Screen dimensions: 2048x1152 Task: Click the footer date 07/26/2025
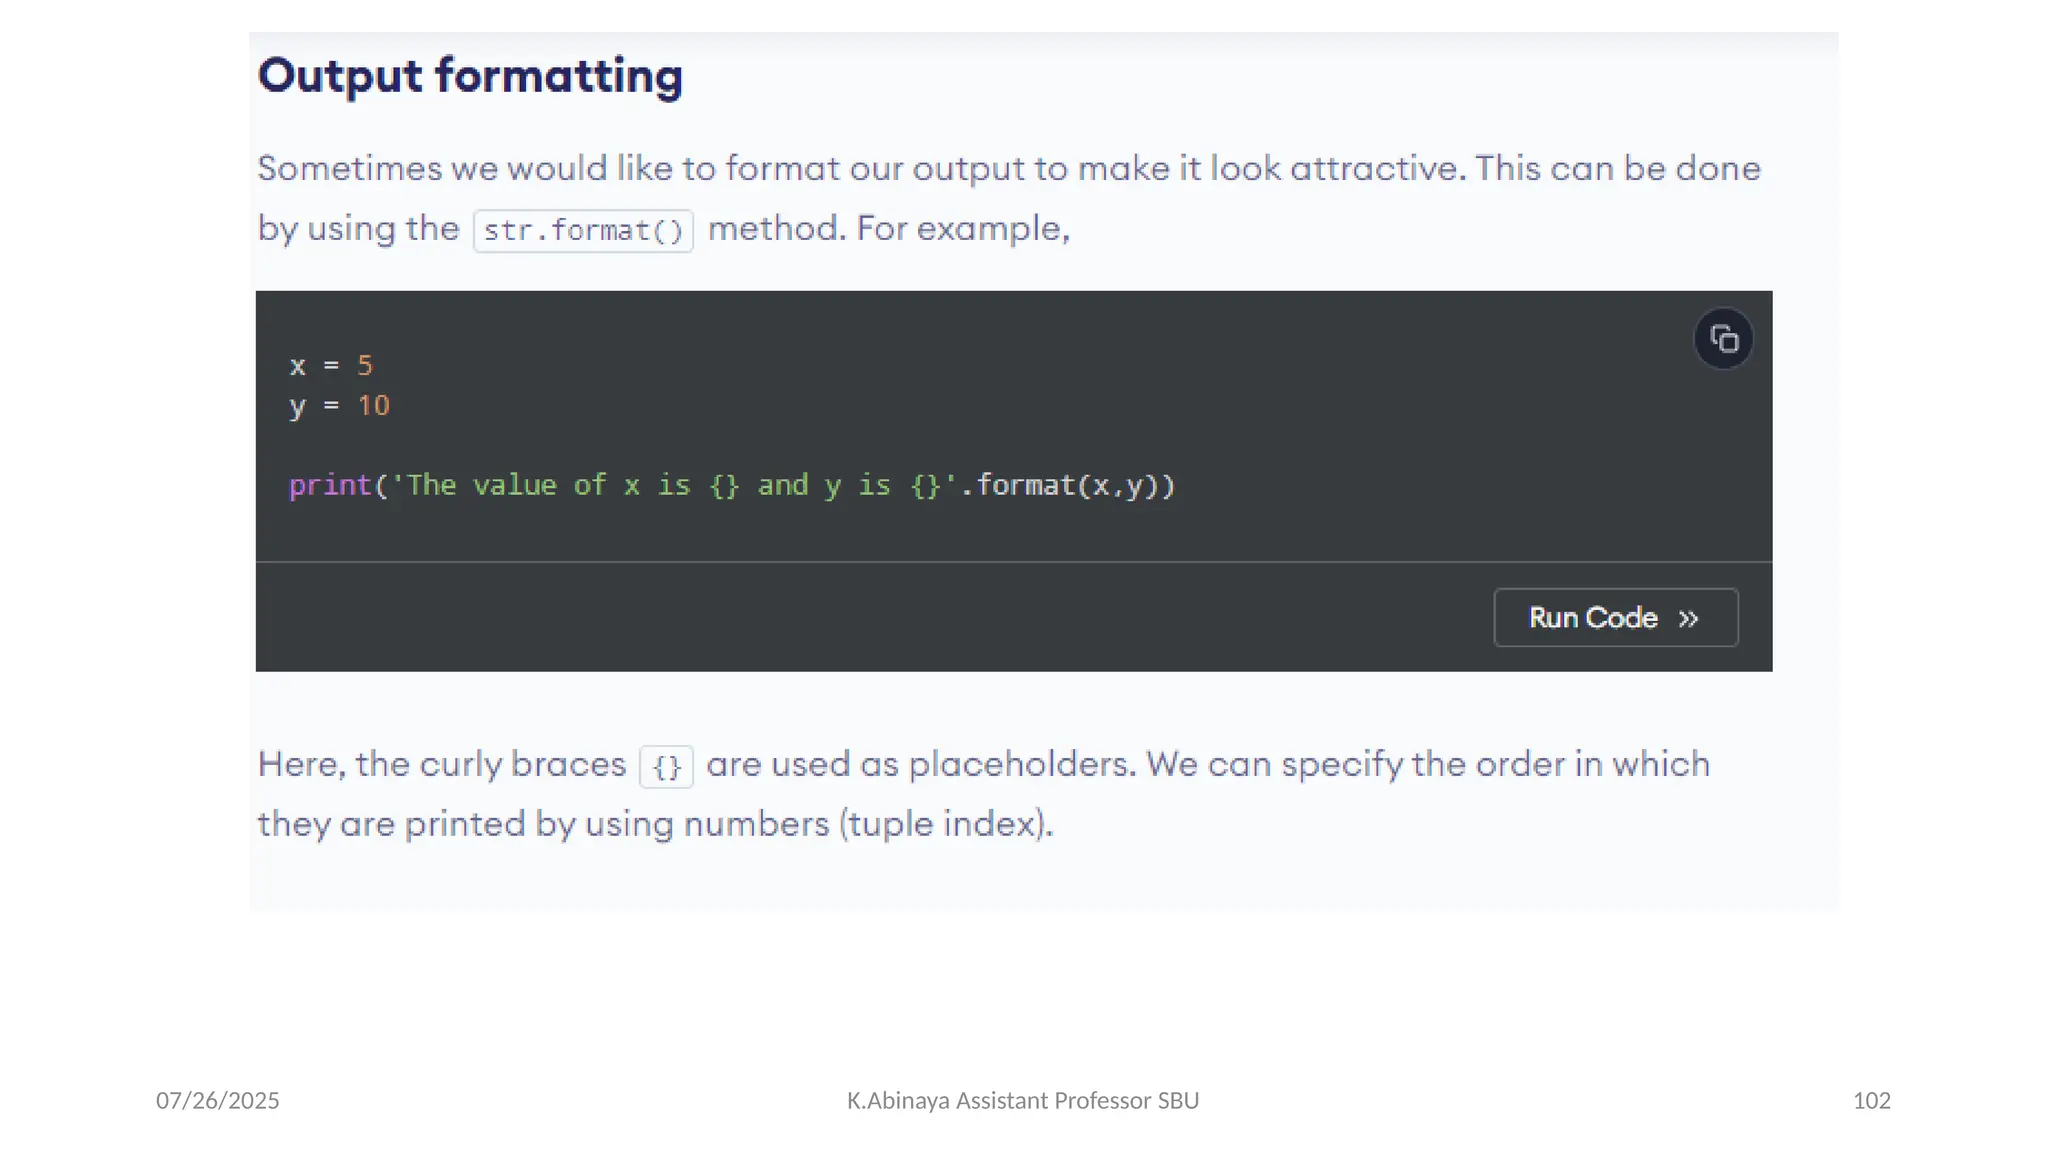tap(218, 1101)
